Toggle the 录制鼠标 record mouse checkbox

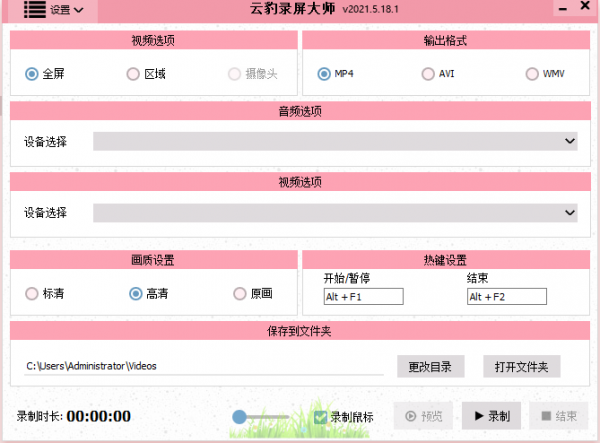tap(320, 417)
